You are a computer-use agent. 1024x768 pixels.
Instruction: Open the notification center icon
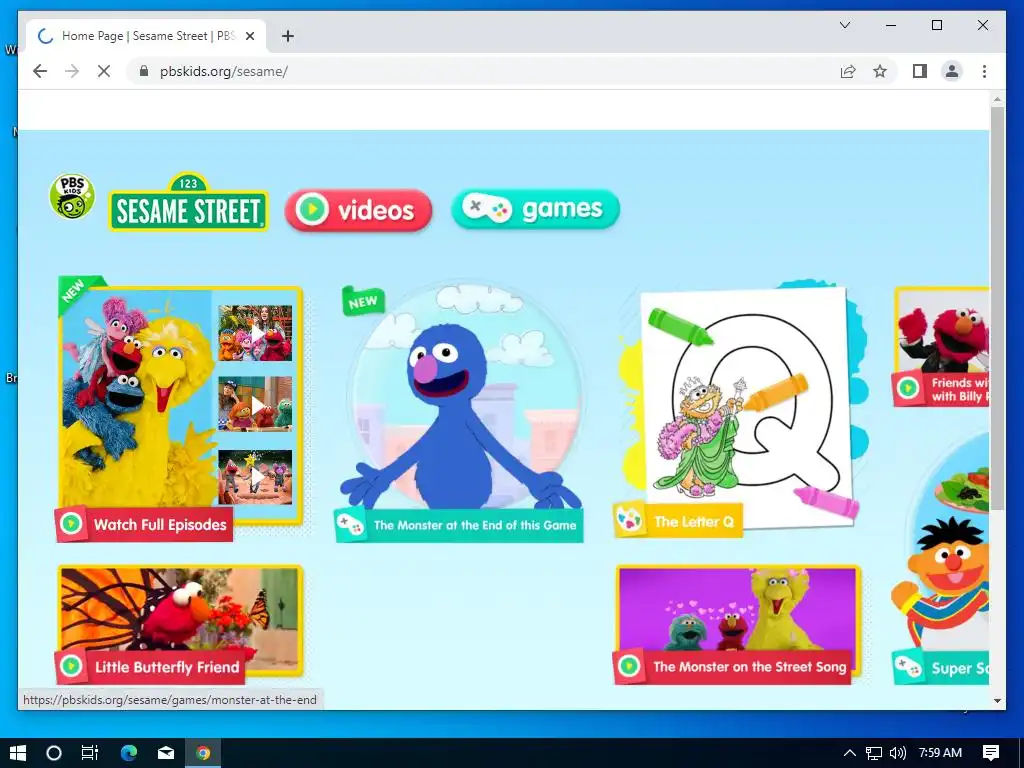pos(991,753)
